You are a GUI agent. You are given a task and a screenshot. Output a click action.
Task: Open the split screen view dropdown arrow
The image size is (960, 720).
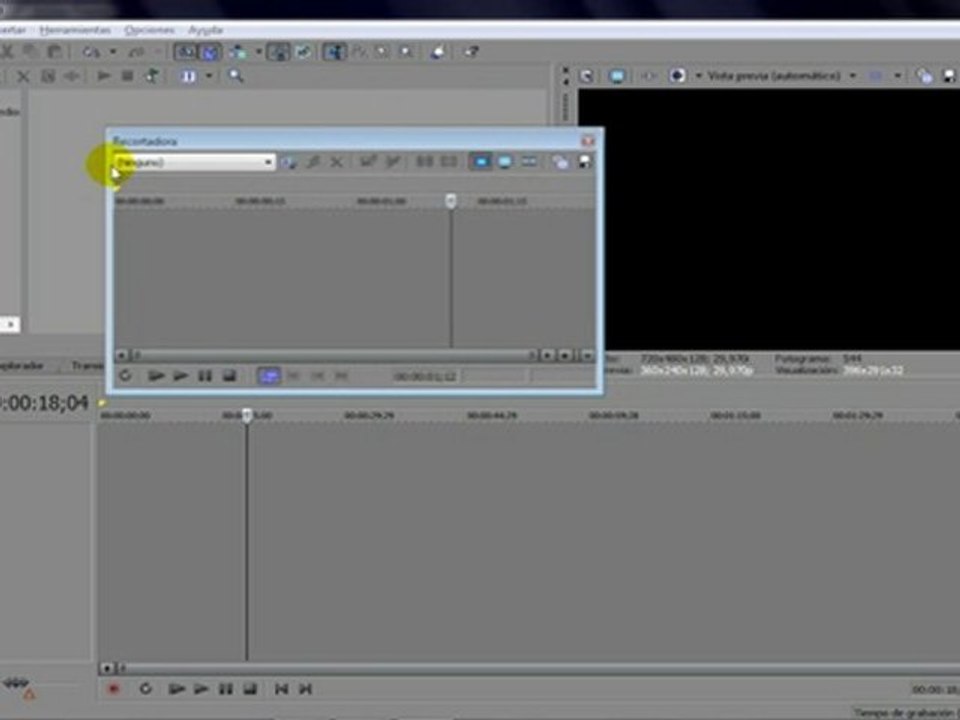(x=699, y=76)
